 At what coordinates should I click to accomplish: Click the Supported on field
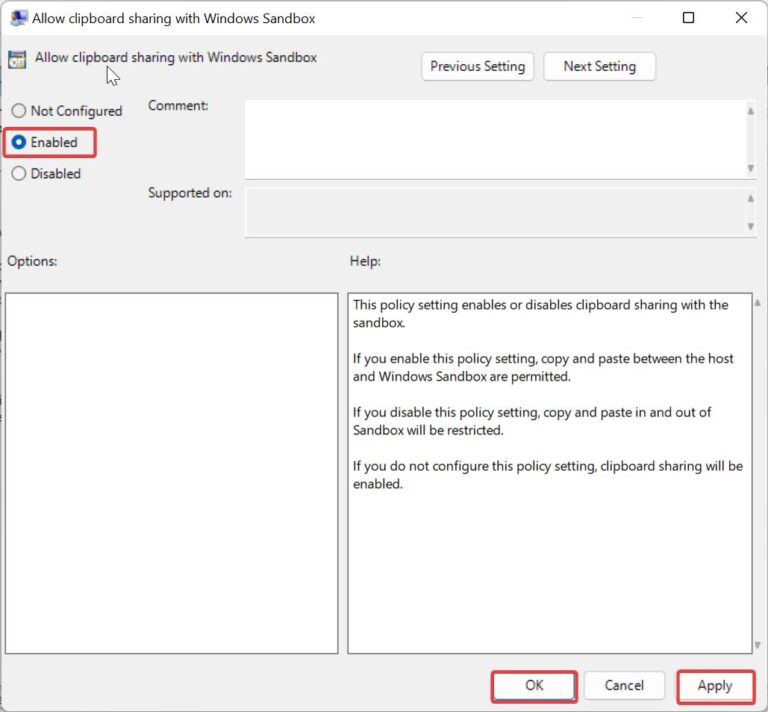coord(495,212)
